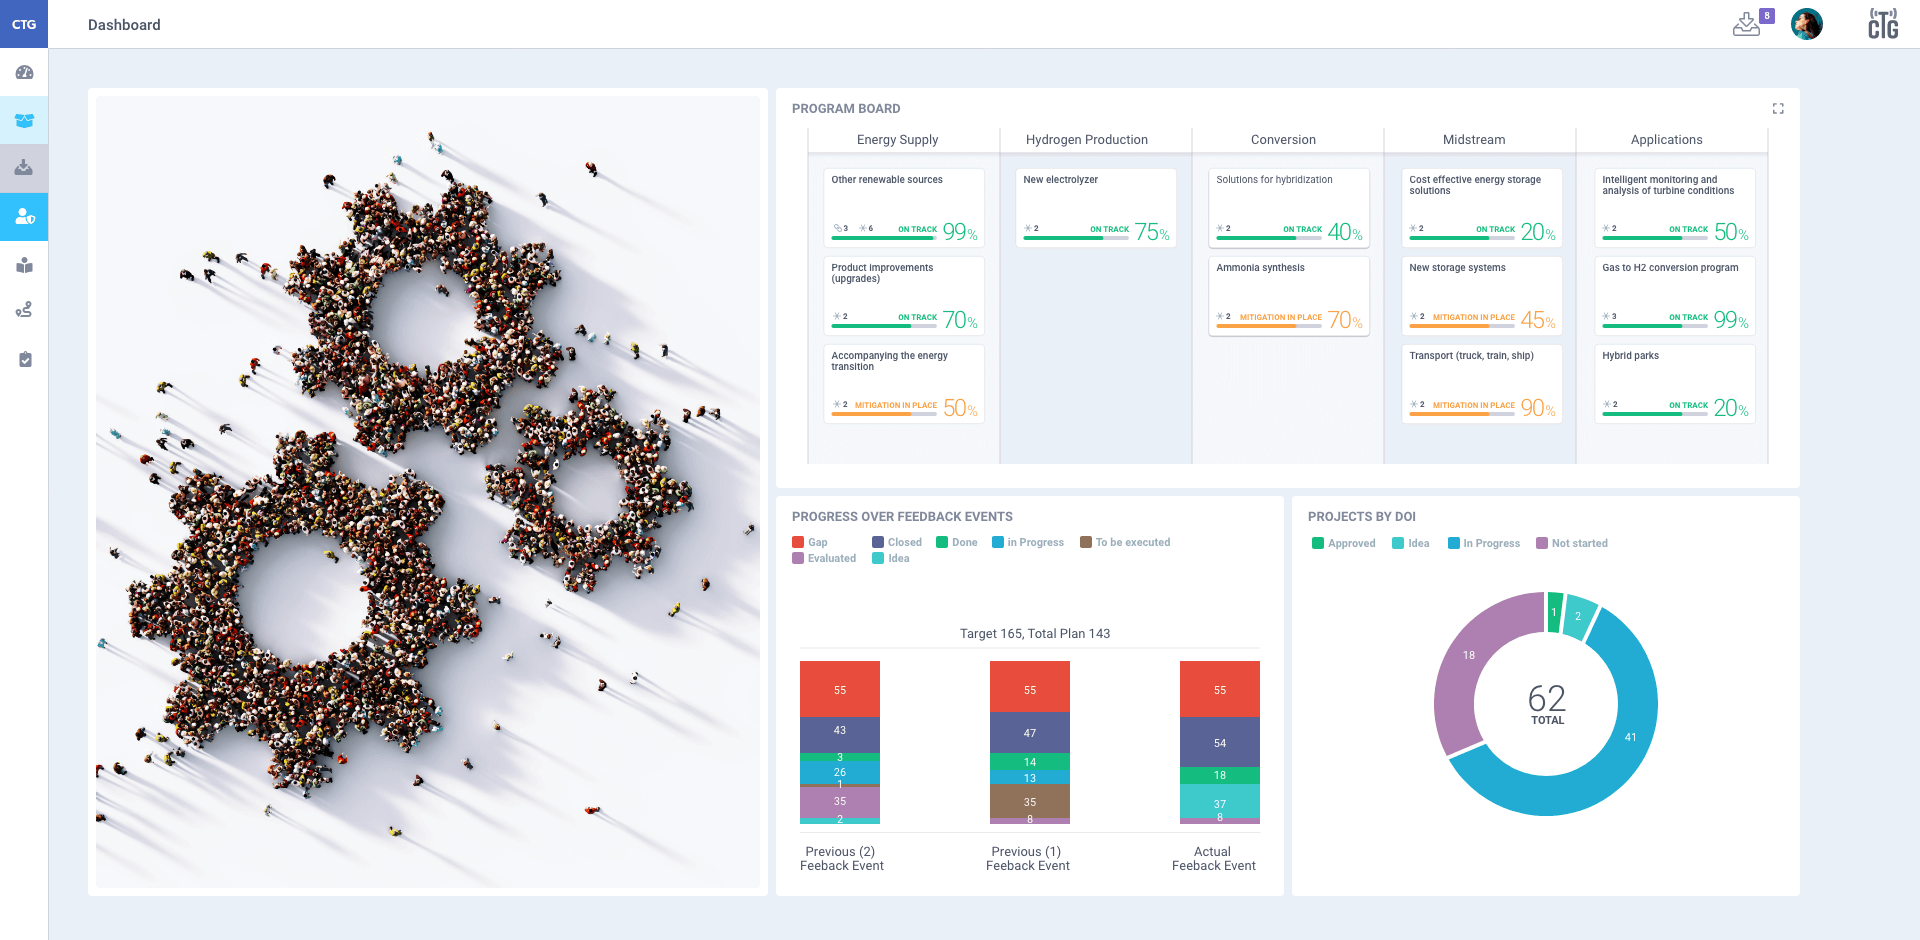Screen dimensions: 1920x940
Task: Select the Conversion column header
Action: click(x=1283, y=139)
